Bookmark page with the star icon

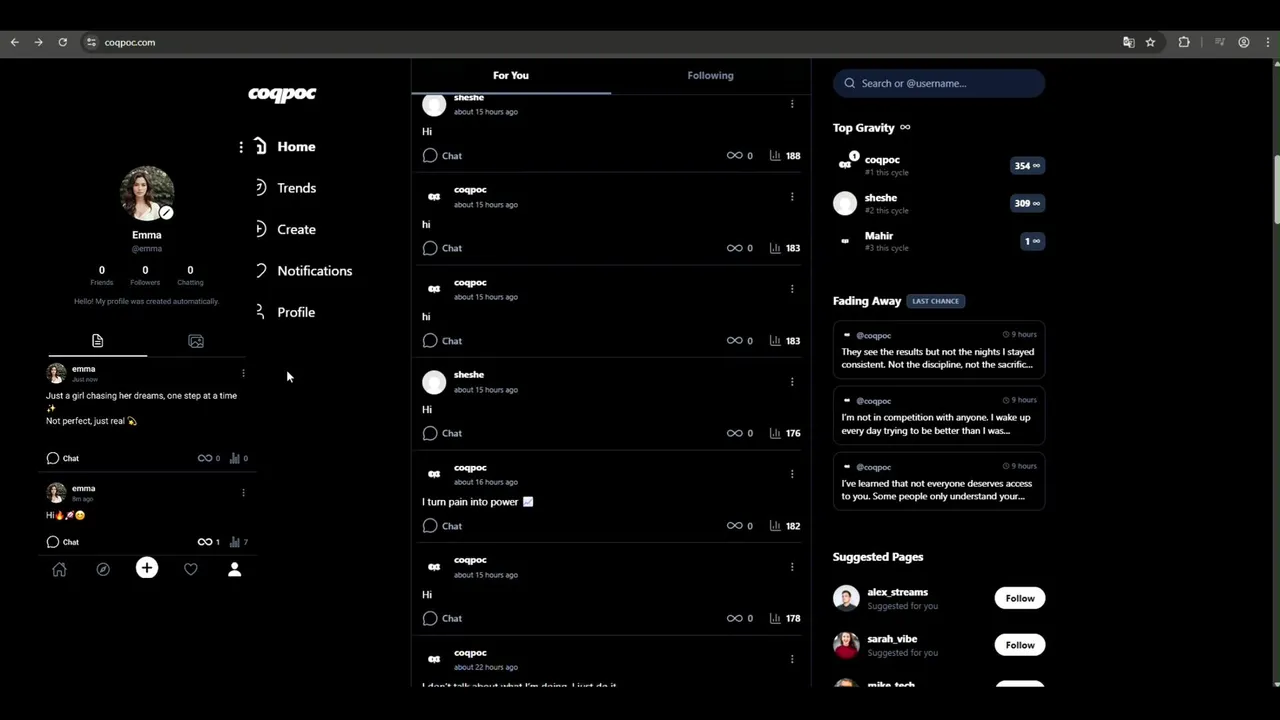point(1150,42)
